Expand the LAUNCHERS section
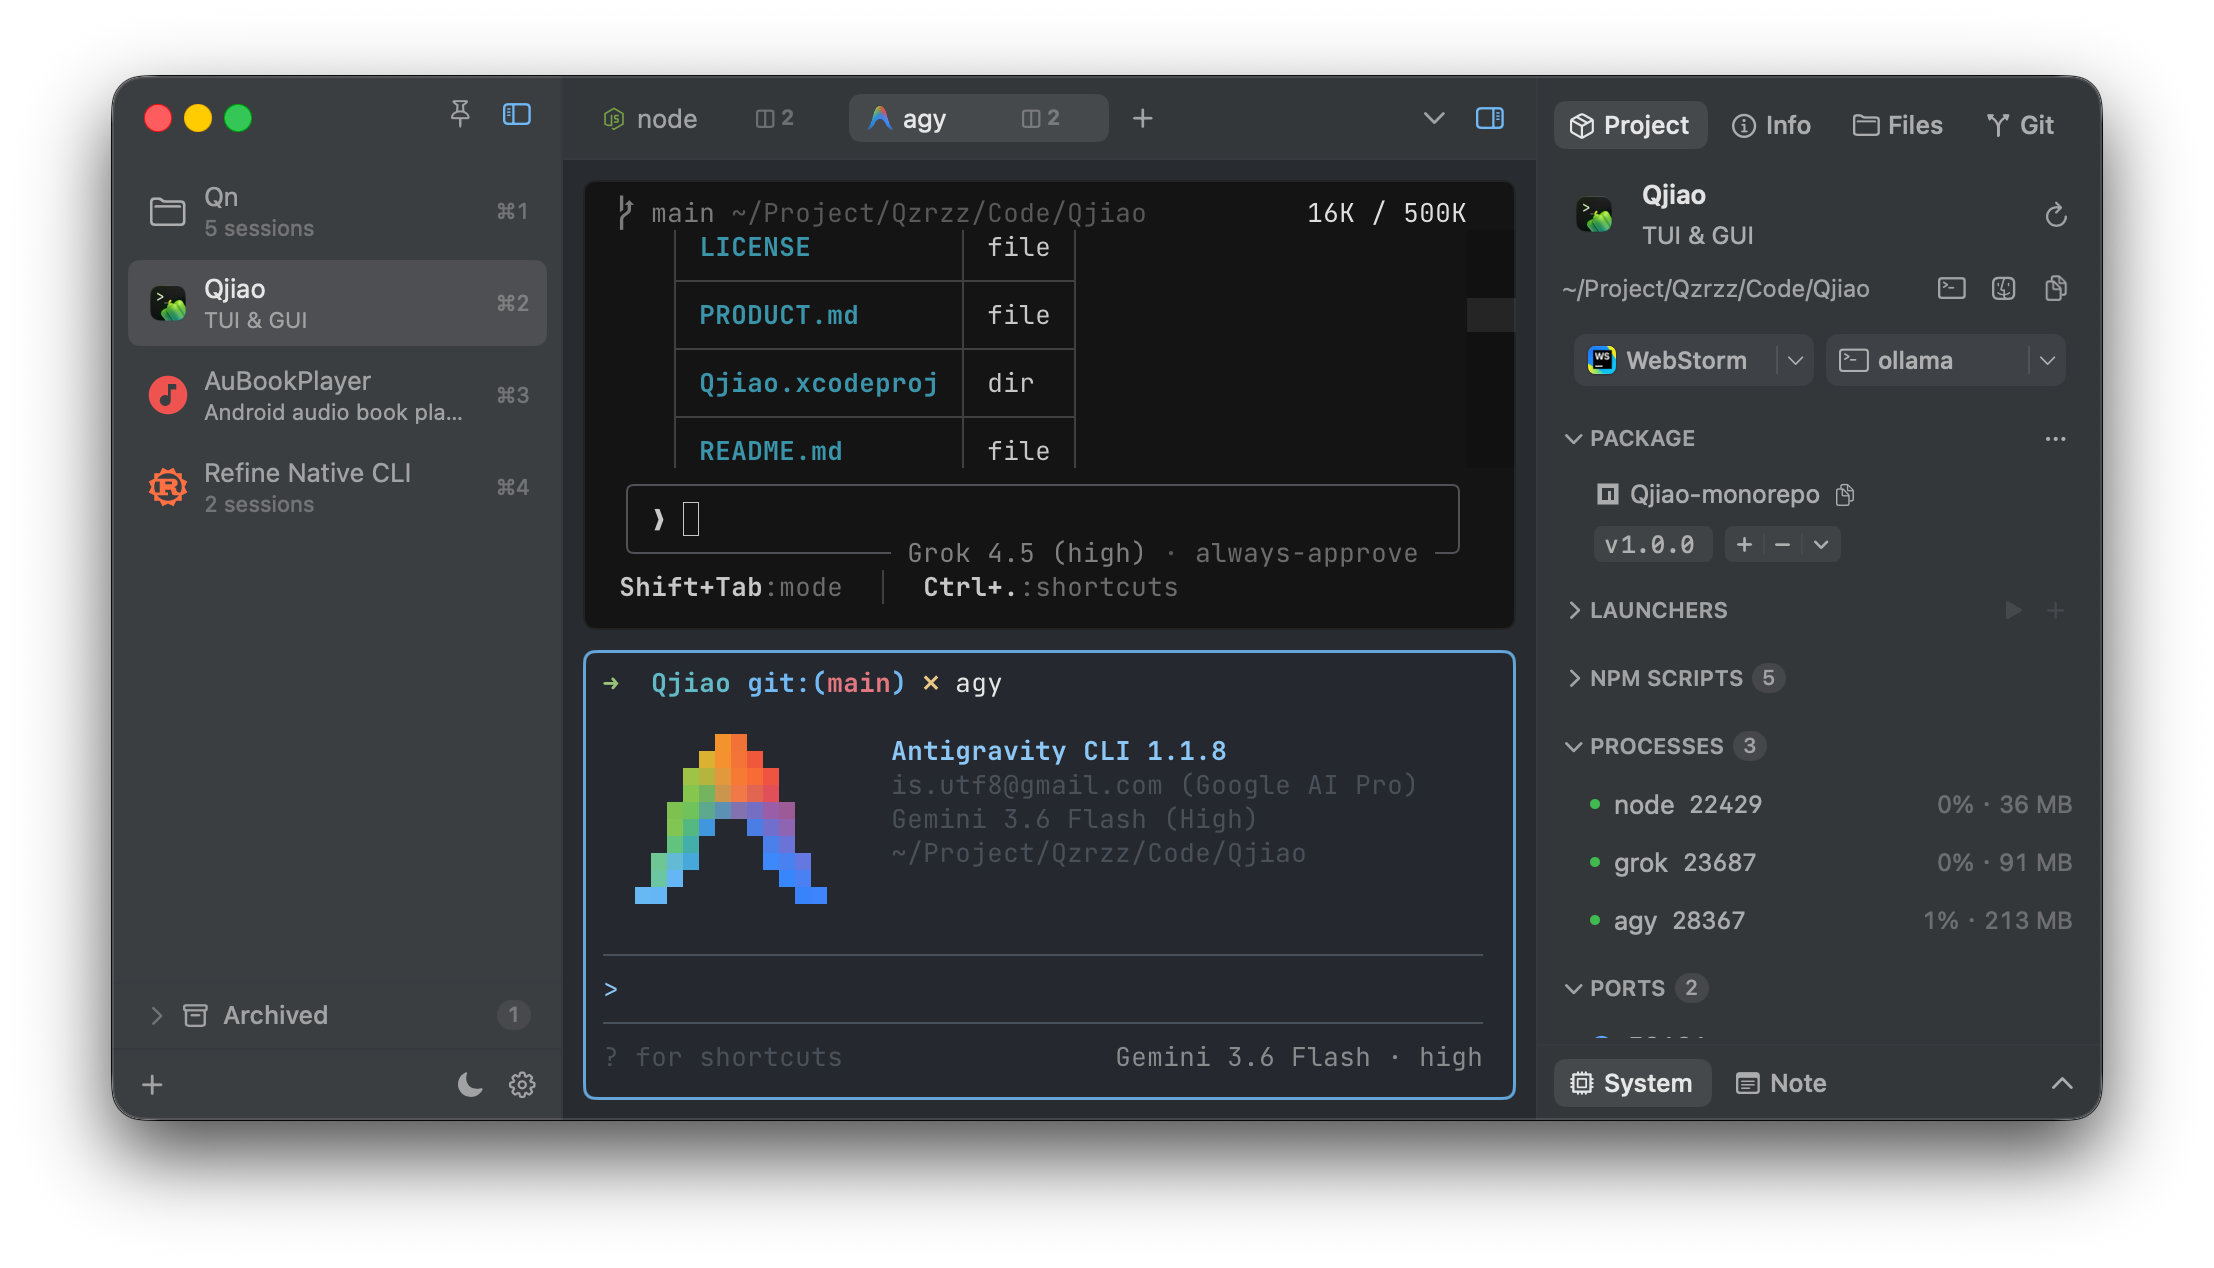Viewport: 2214px width, 1268px height. tap(1574, 610)
